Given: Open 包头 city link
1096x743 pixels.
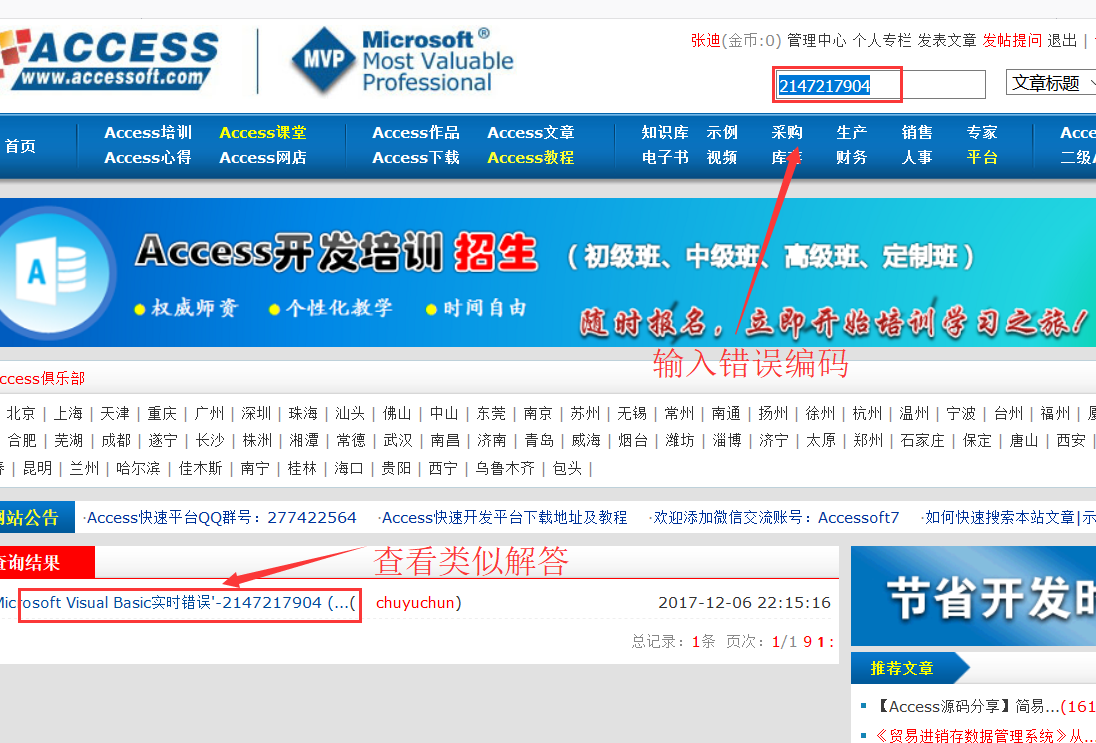Looking at the screenshot, I should click(567, 468).
